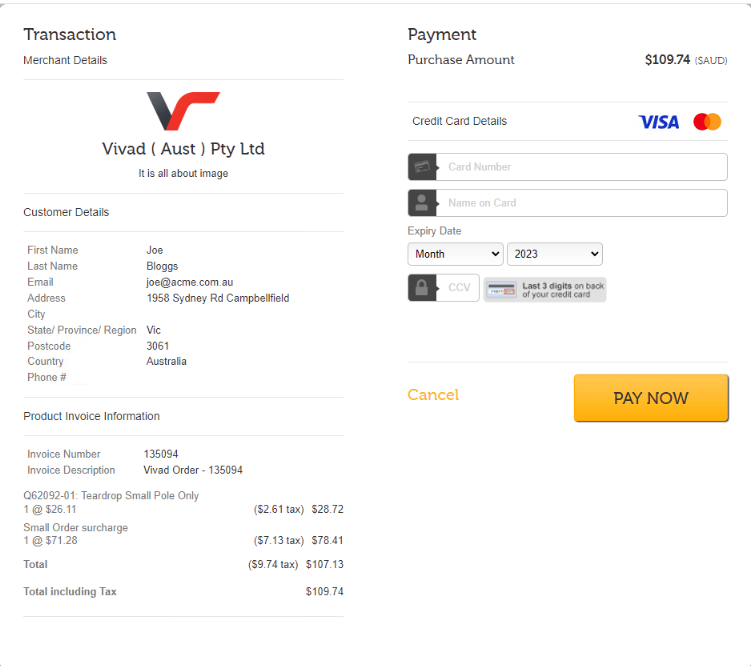The height and width of the screenshot is (666, 753).
Task: Click the Cancel link
Action: [x=433, y=395]
